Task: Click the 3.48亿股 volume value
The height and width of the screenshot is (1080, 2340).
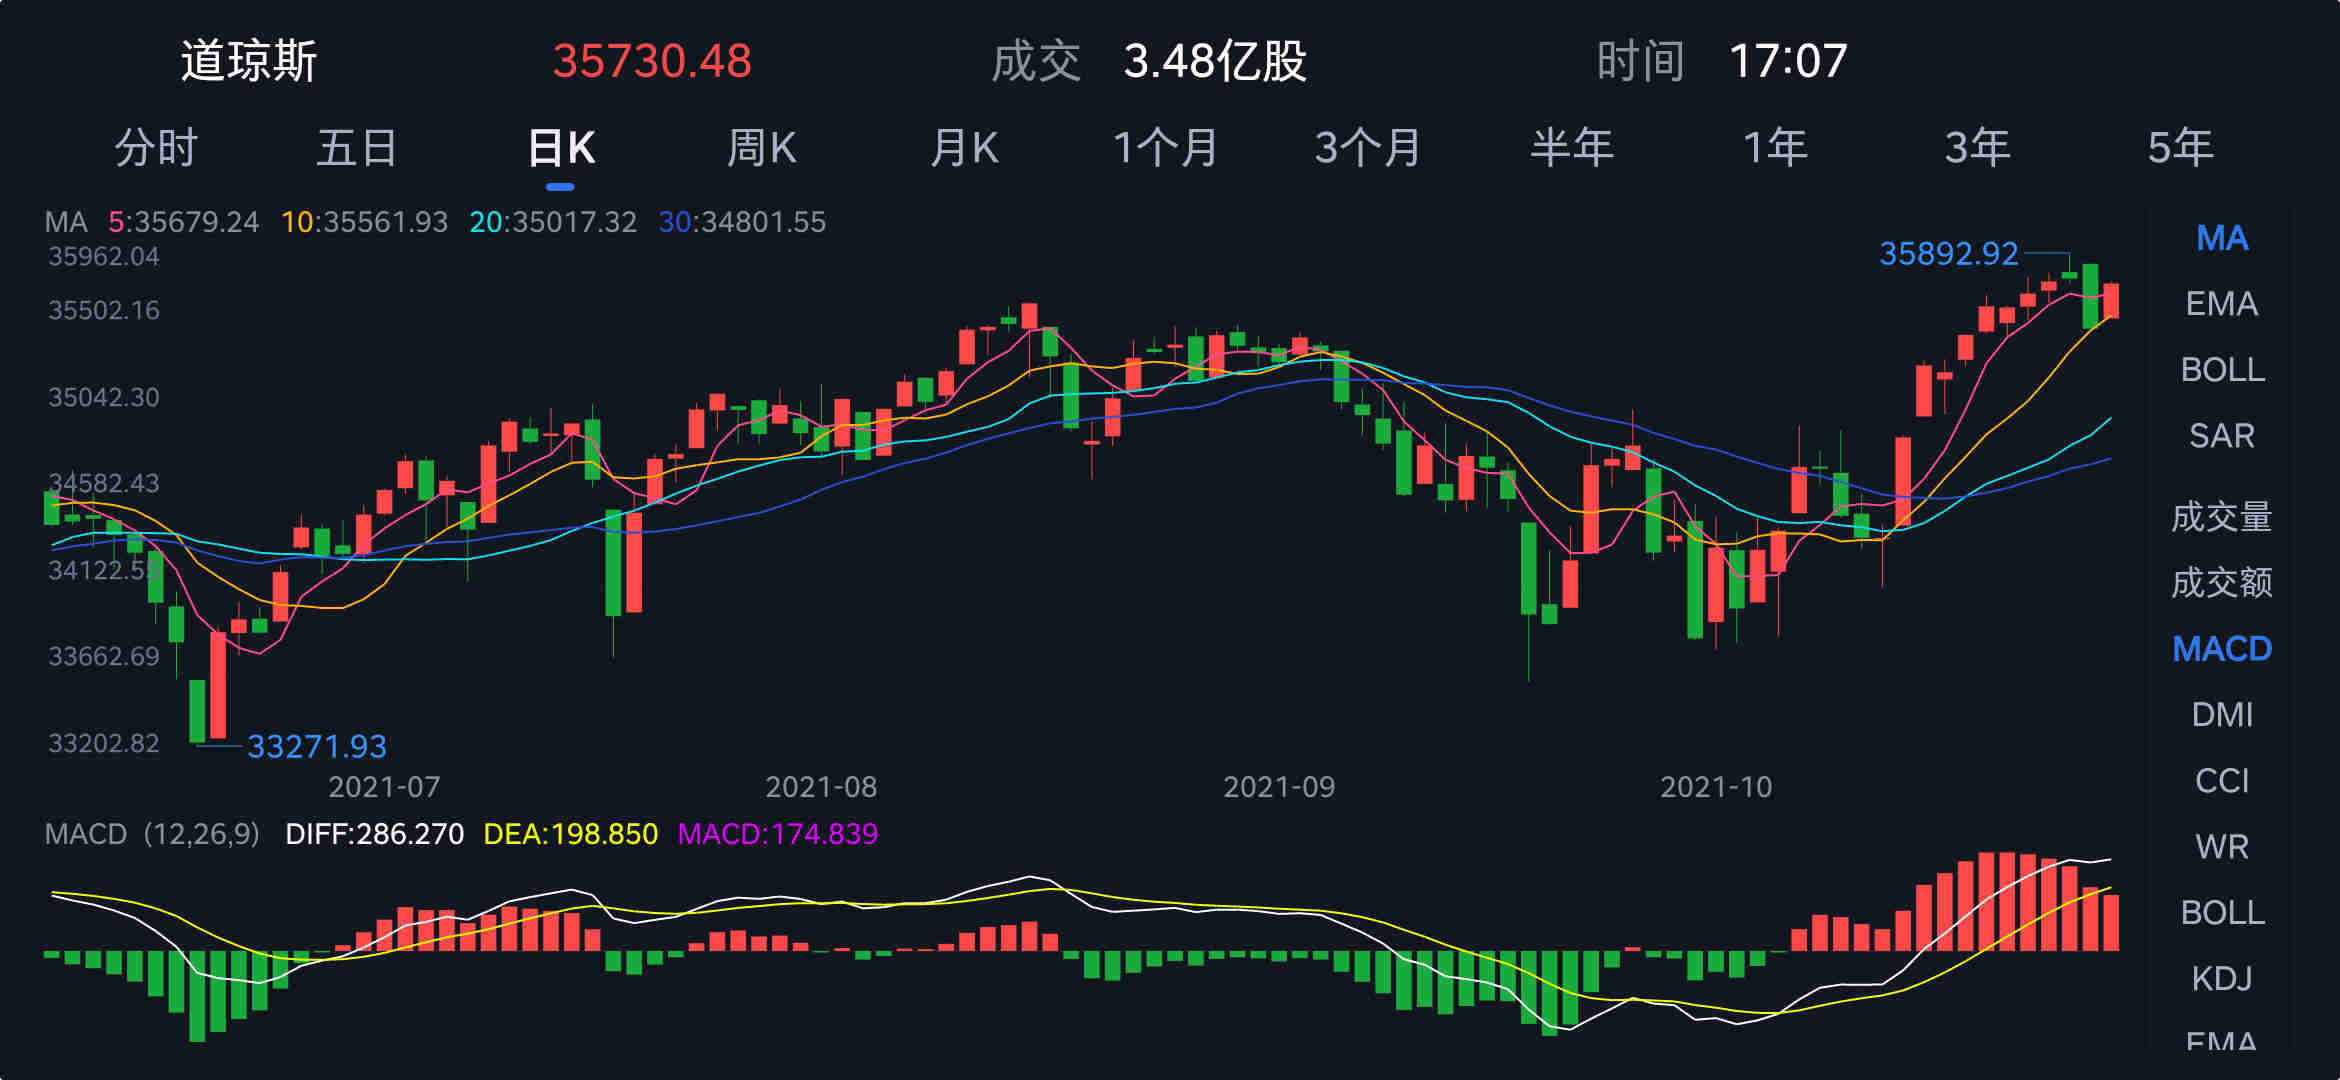Action: pos(1215,61)
